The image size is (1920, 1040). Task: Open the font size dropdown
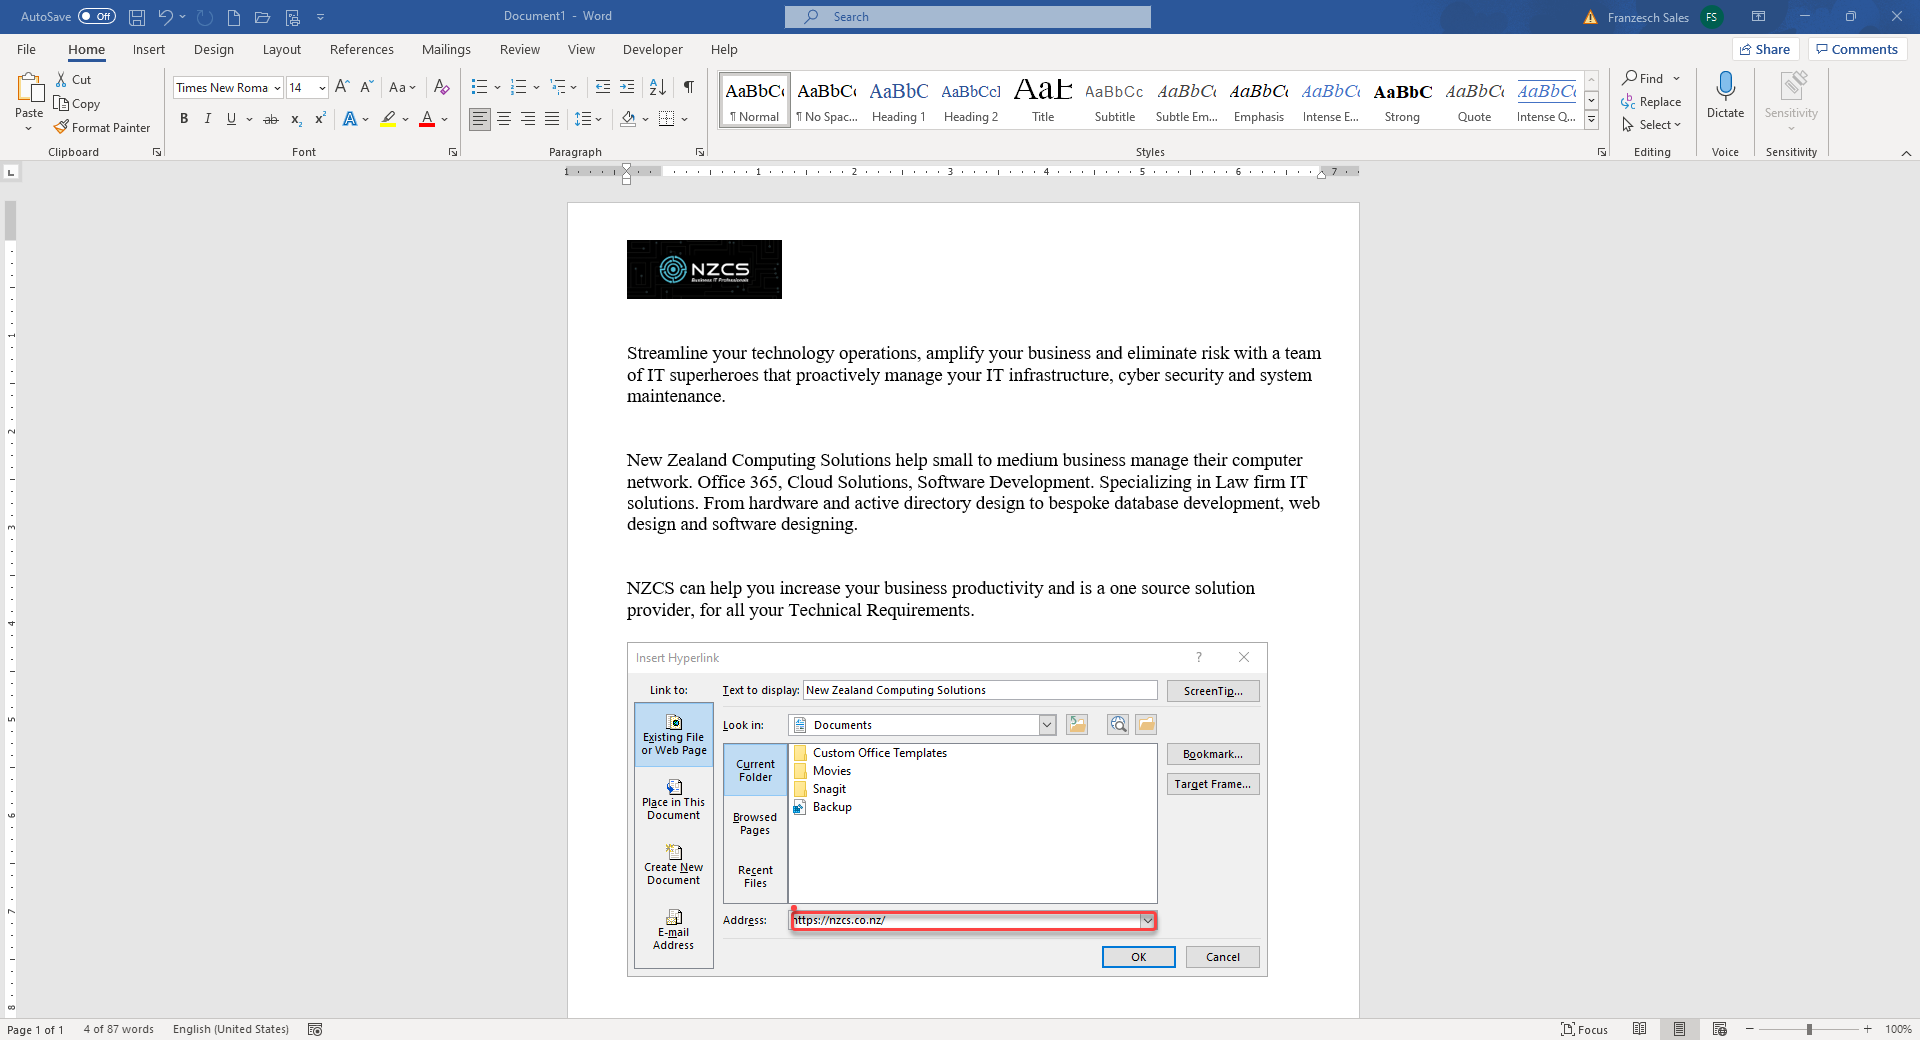319,87
